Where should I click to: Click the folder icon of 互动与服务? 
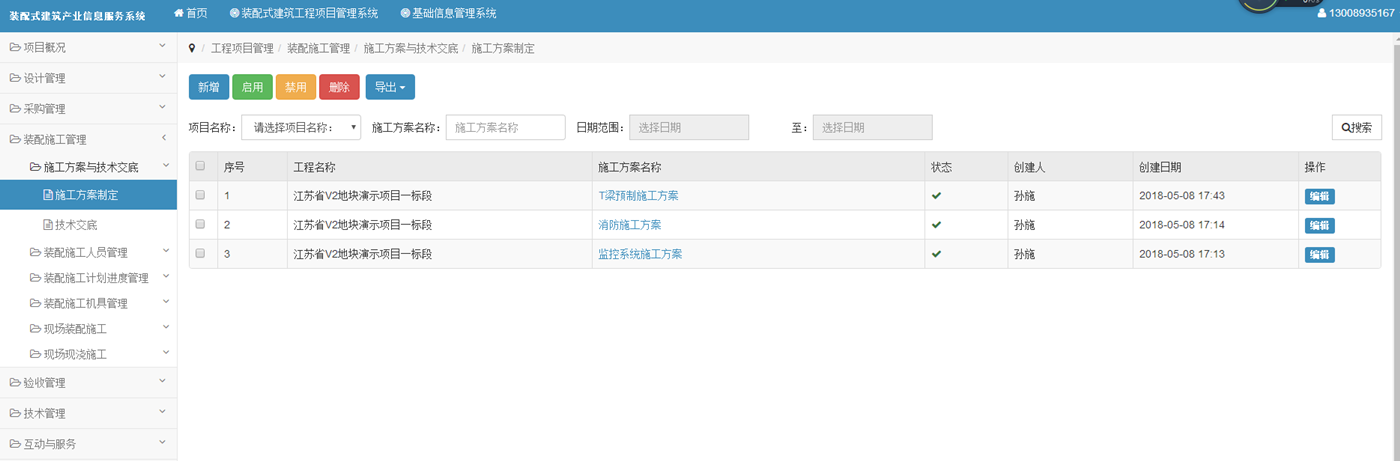(15, 444)
